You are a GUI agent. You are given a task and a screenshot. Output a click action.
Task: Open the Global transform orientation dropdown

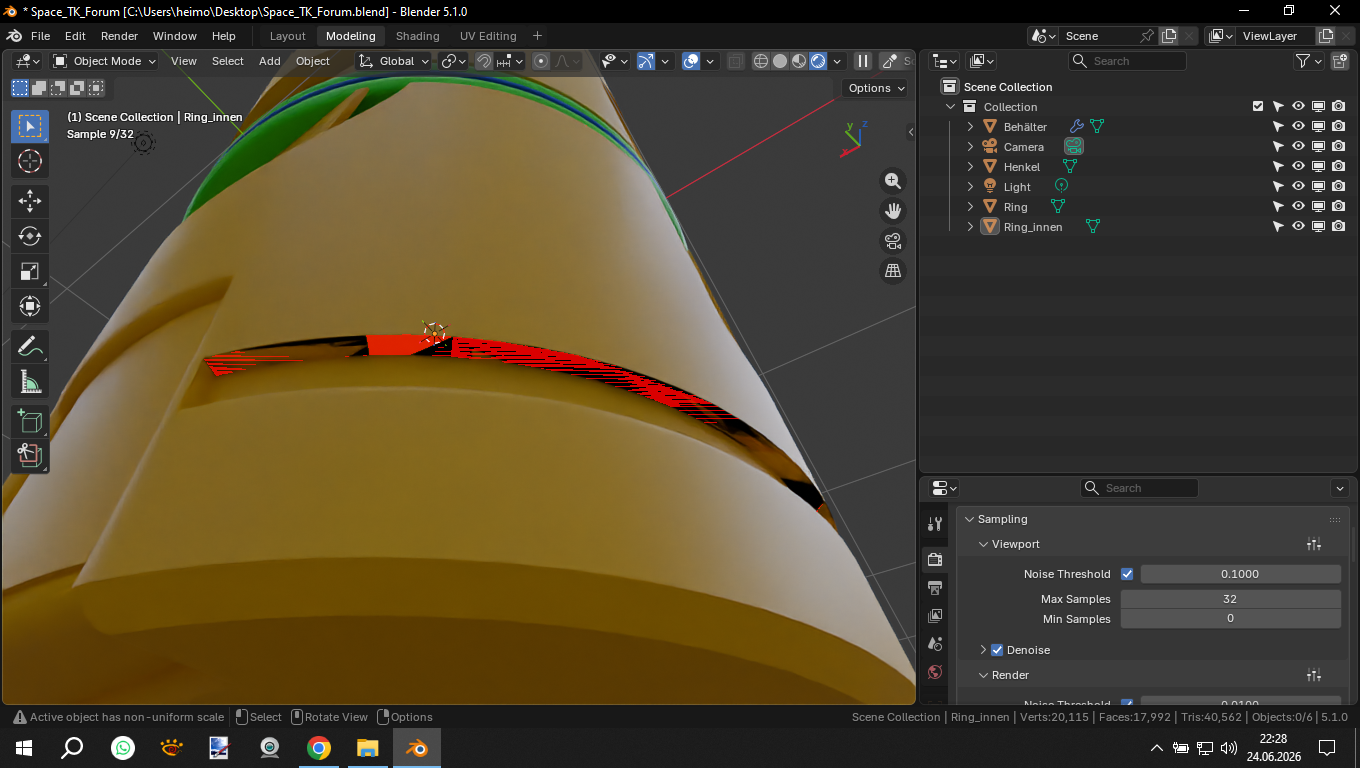point(395,61)
